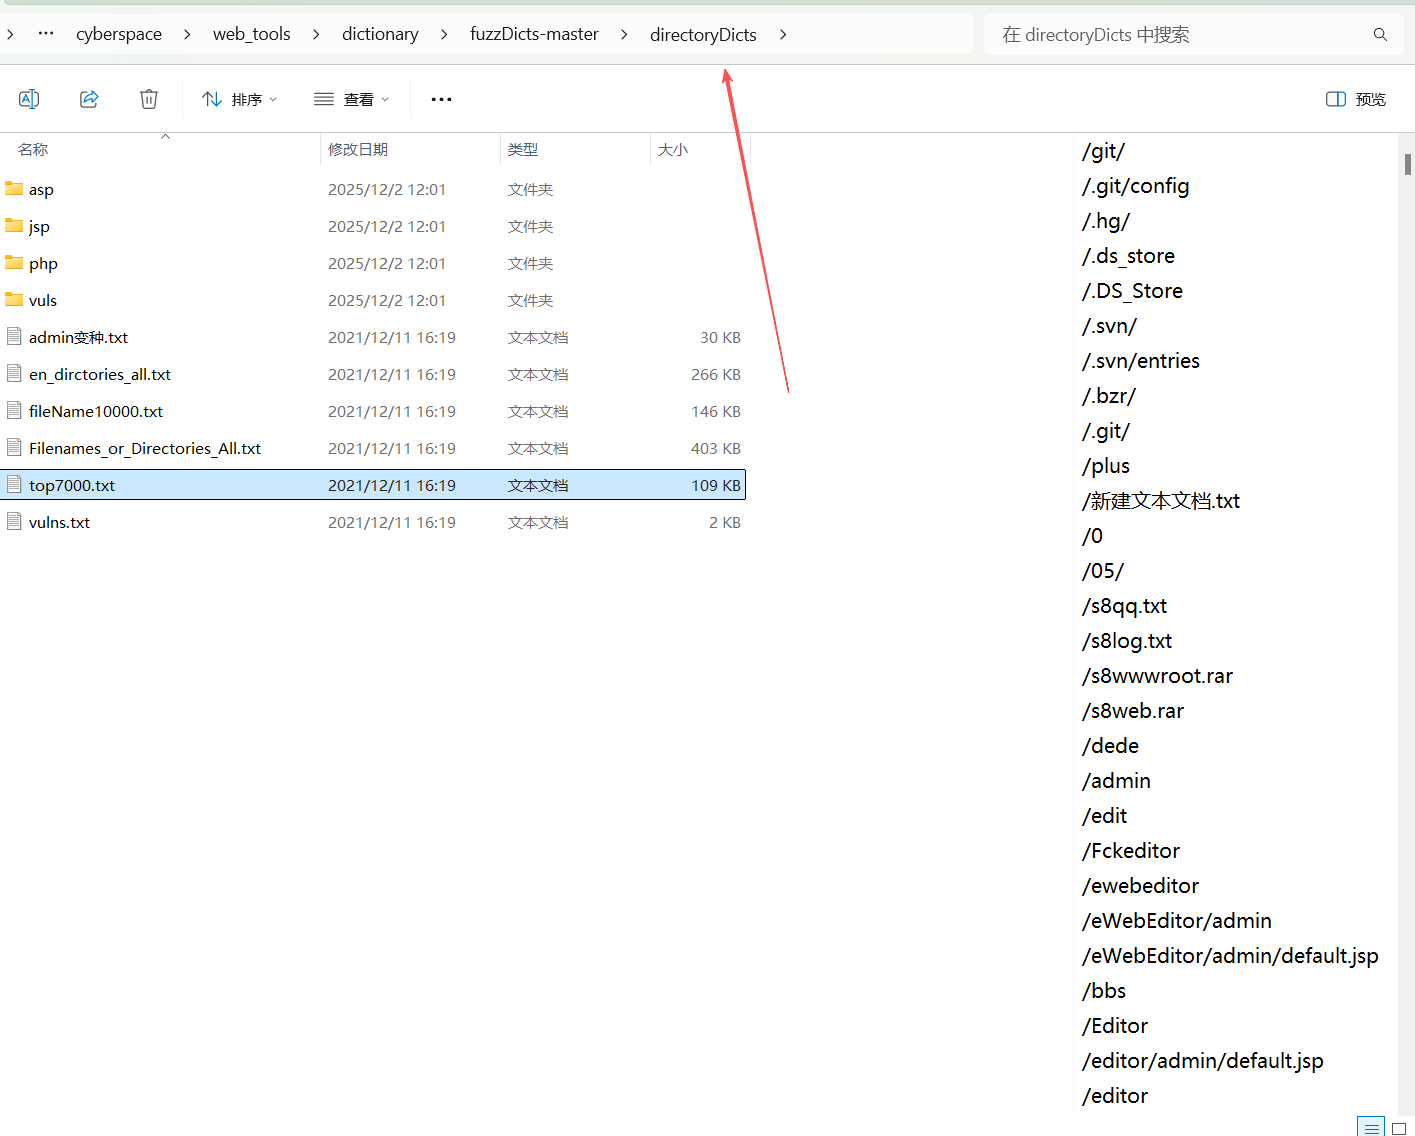
Task: Open the 查看 view dropdown
Action: click(x=351, y=99)
